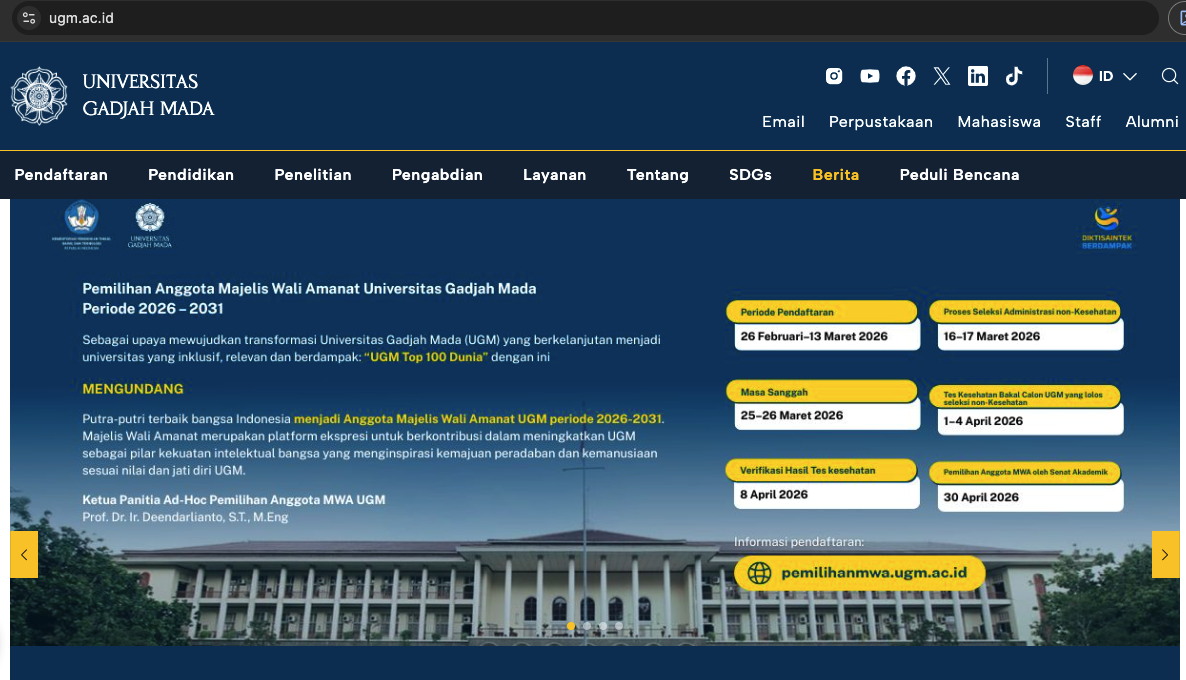
Task: Open the ID language dropdown
Action: click(1105, 75)
